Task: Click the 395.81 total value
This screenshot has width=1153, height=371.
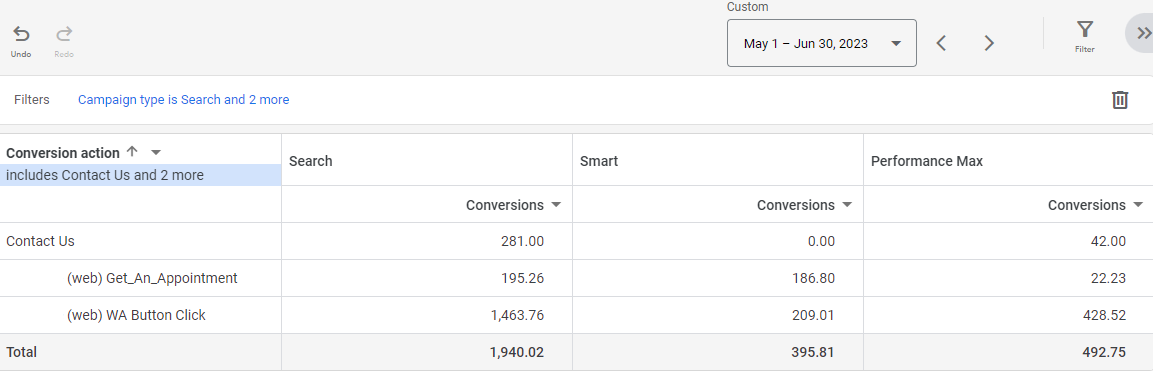Action: (x=812, y=352)
